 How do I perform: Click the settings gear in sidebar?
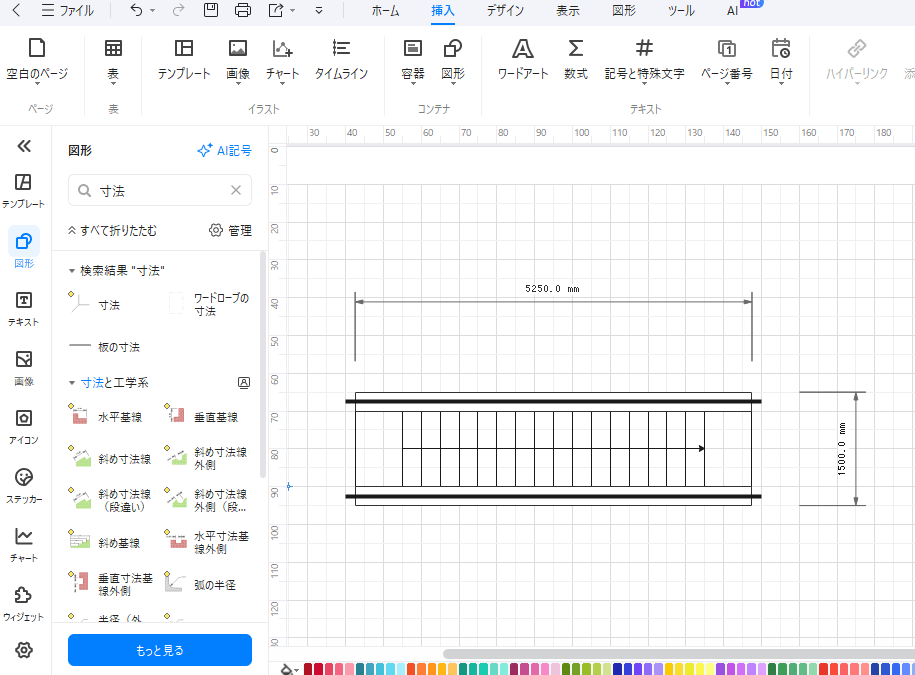[24, 650]
